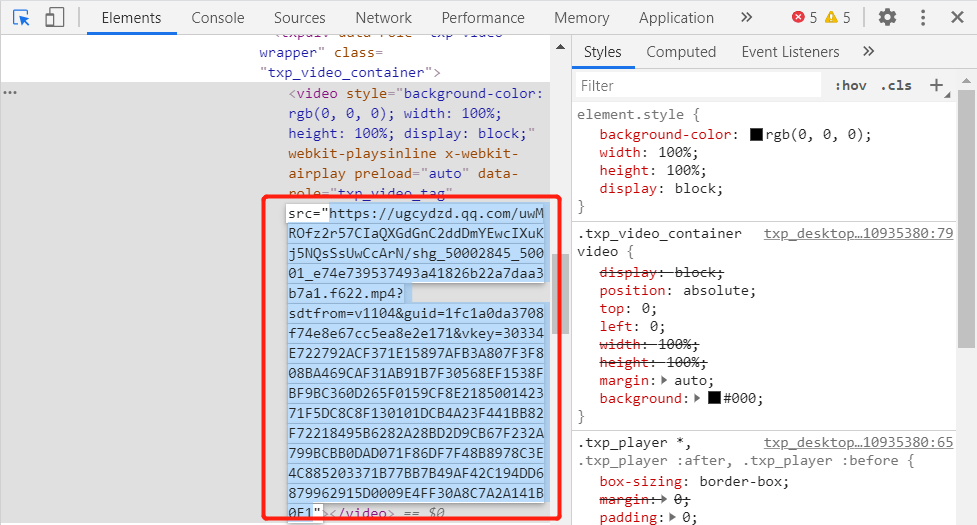Open txp_desktop…10935380:79 source link
Viewport: 977px width, 525px height.
(859, 233)
